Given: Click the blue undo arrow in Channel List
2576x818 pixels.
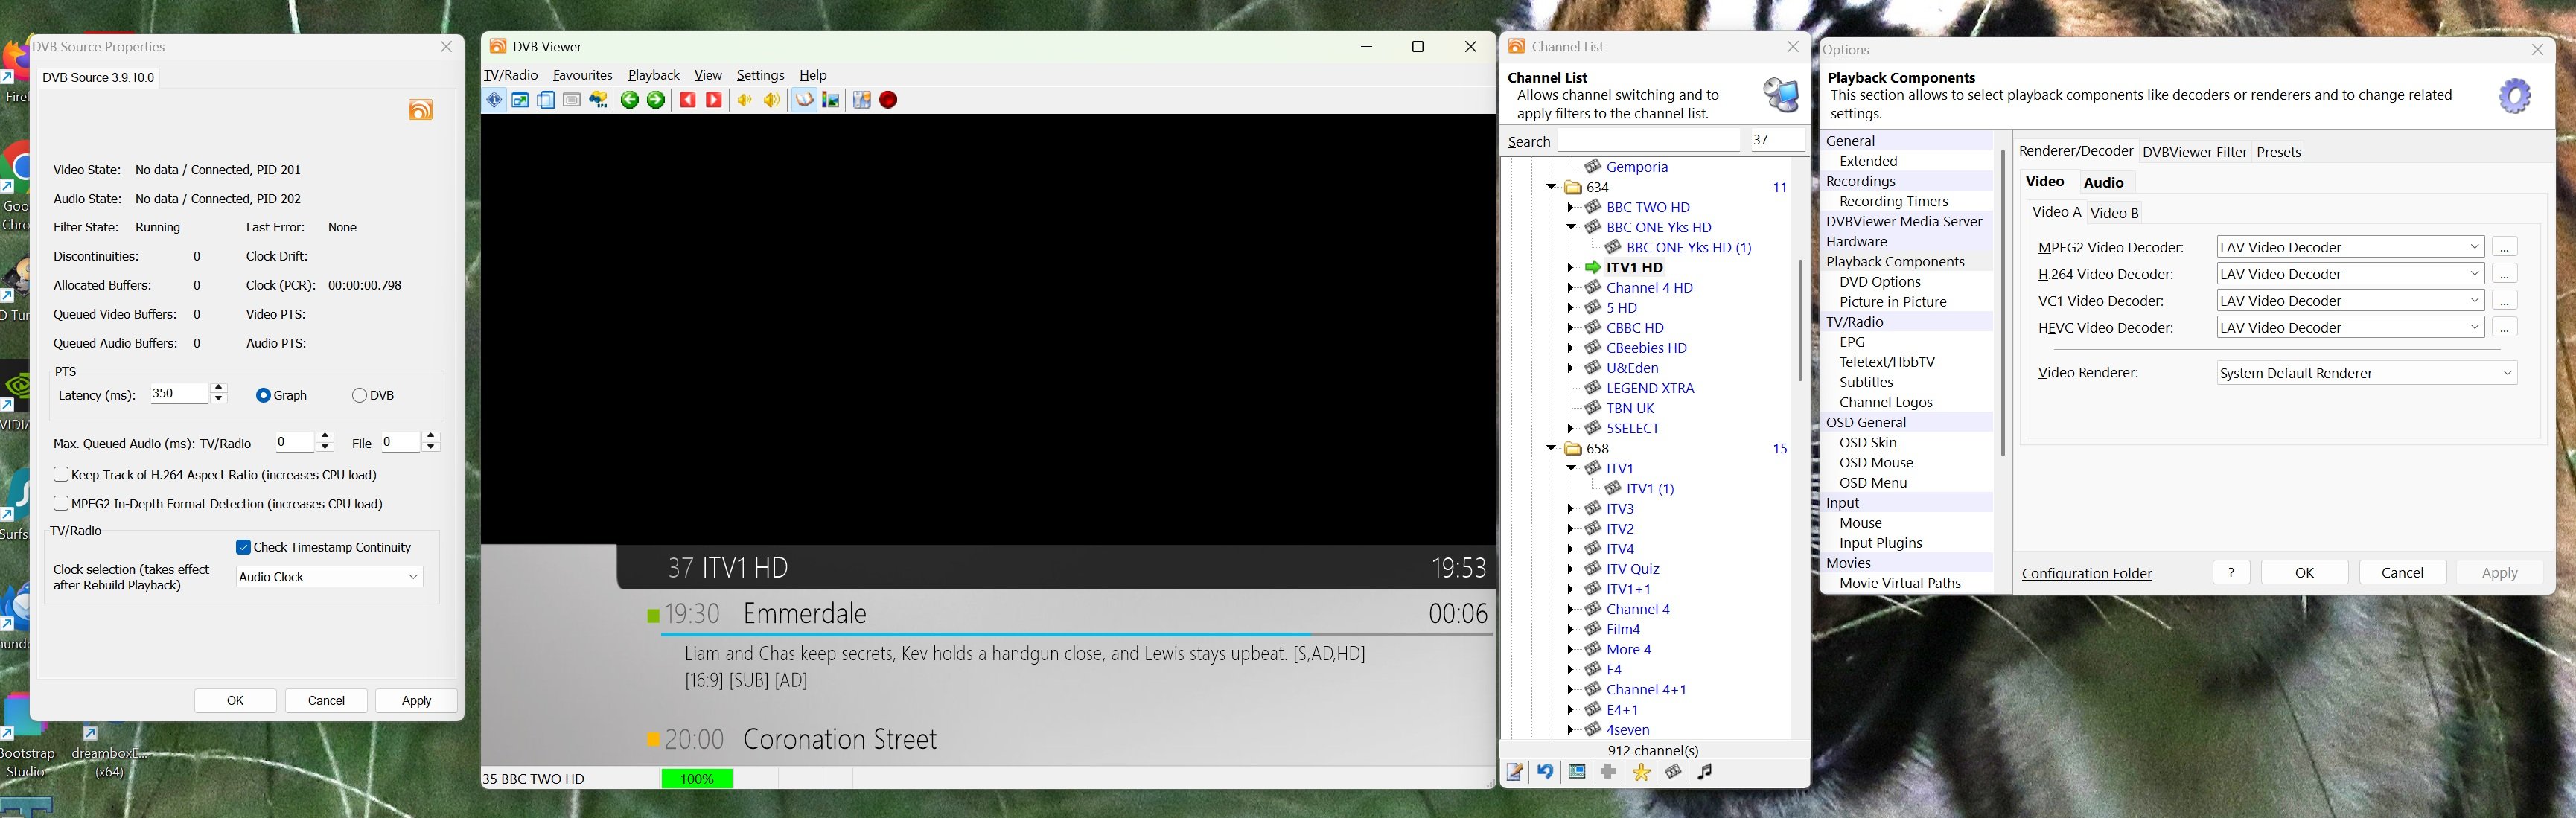Looking at the screenshot, I should click(x=1545, y=772).
